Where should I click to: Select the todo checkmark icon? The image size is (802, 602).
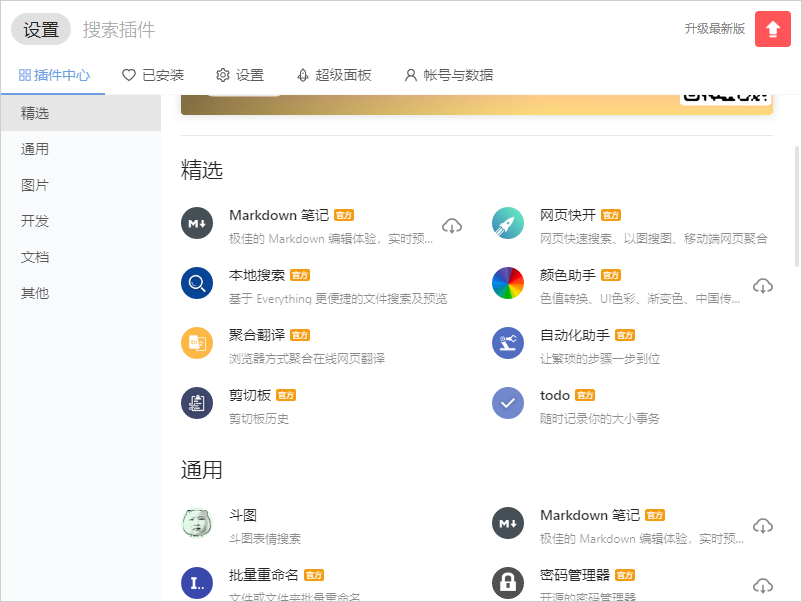(x=508, y=403)
